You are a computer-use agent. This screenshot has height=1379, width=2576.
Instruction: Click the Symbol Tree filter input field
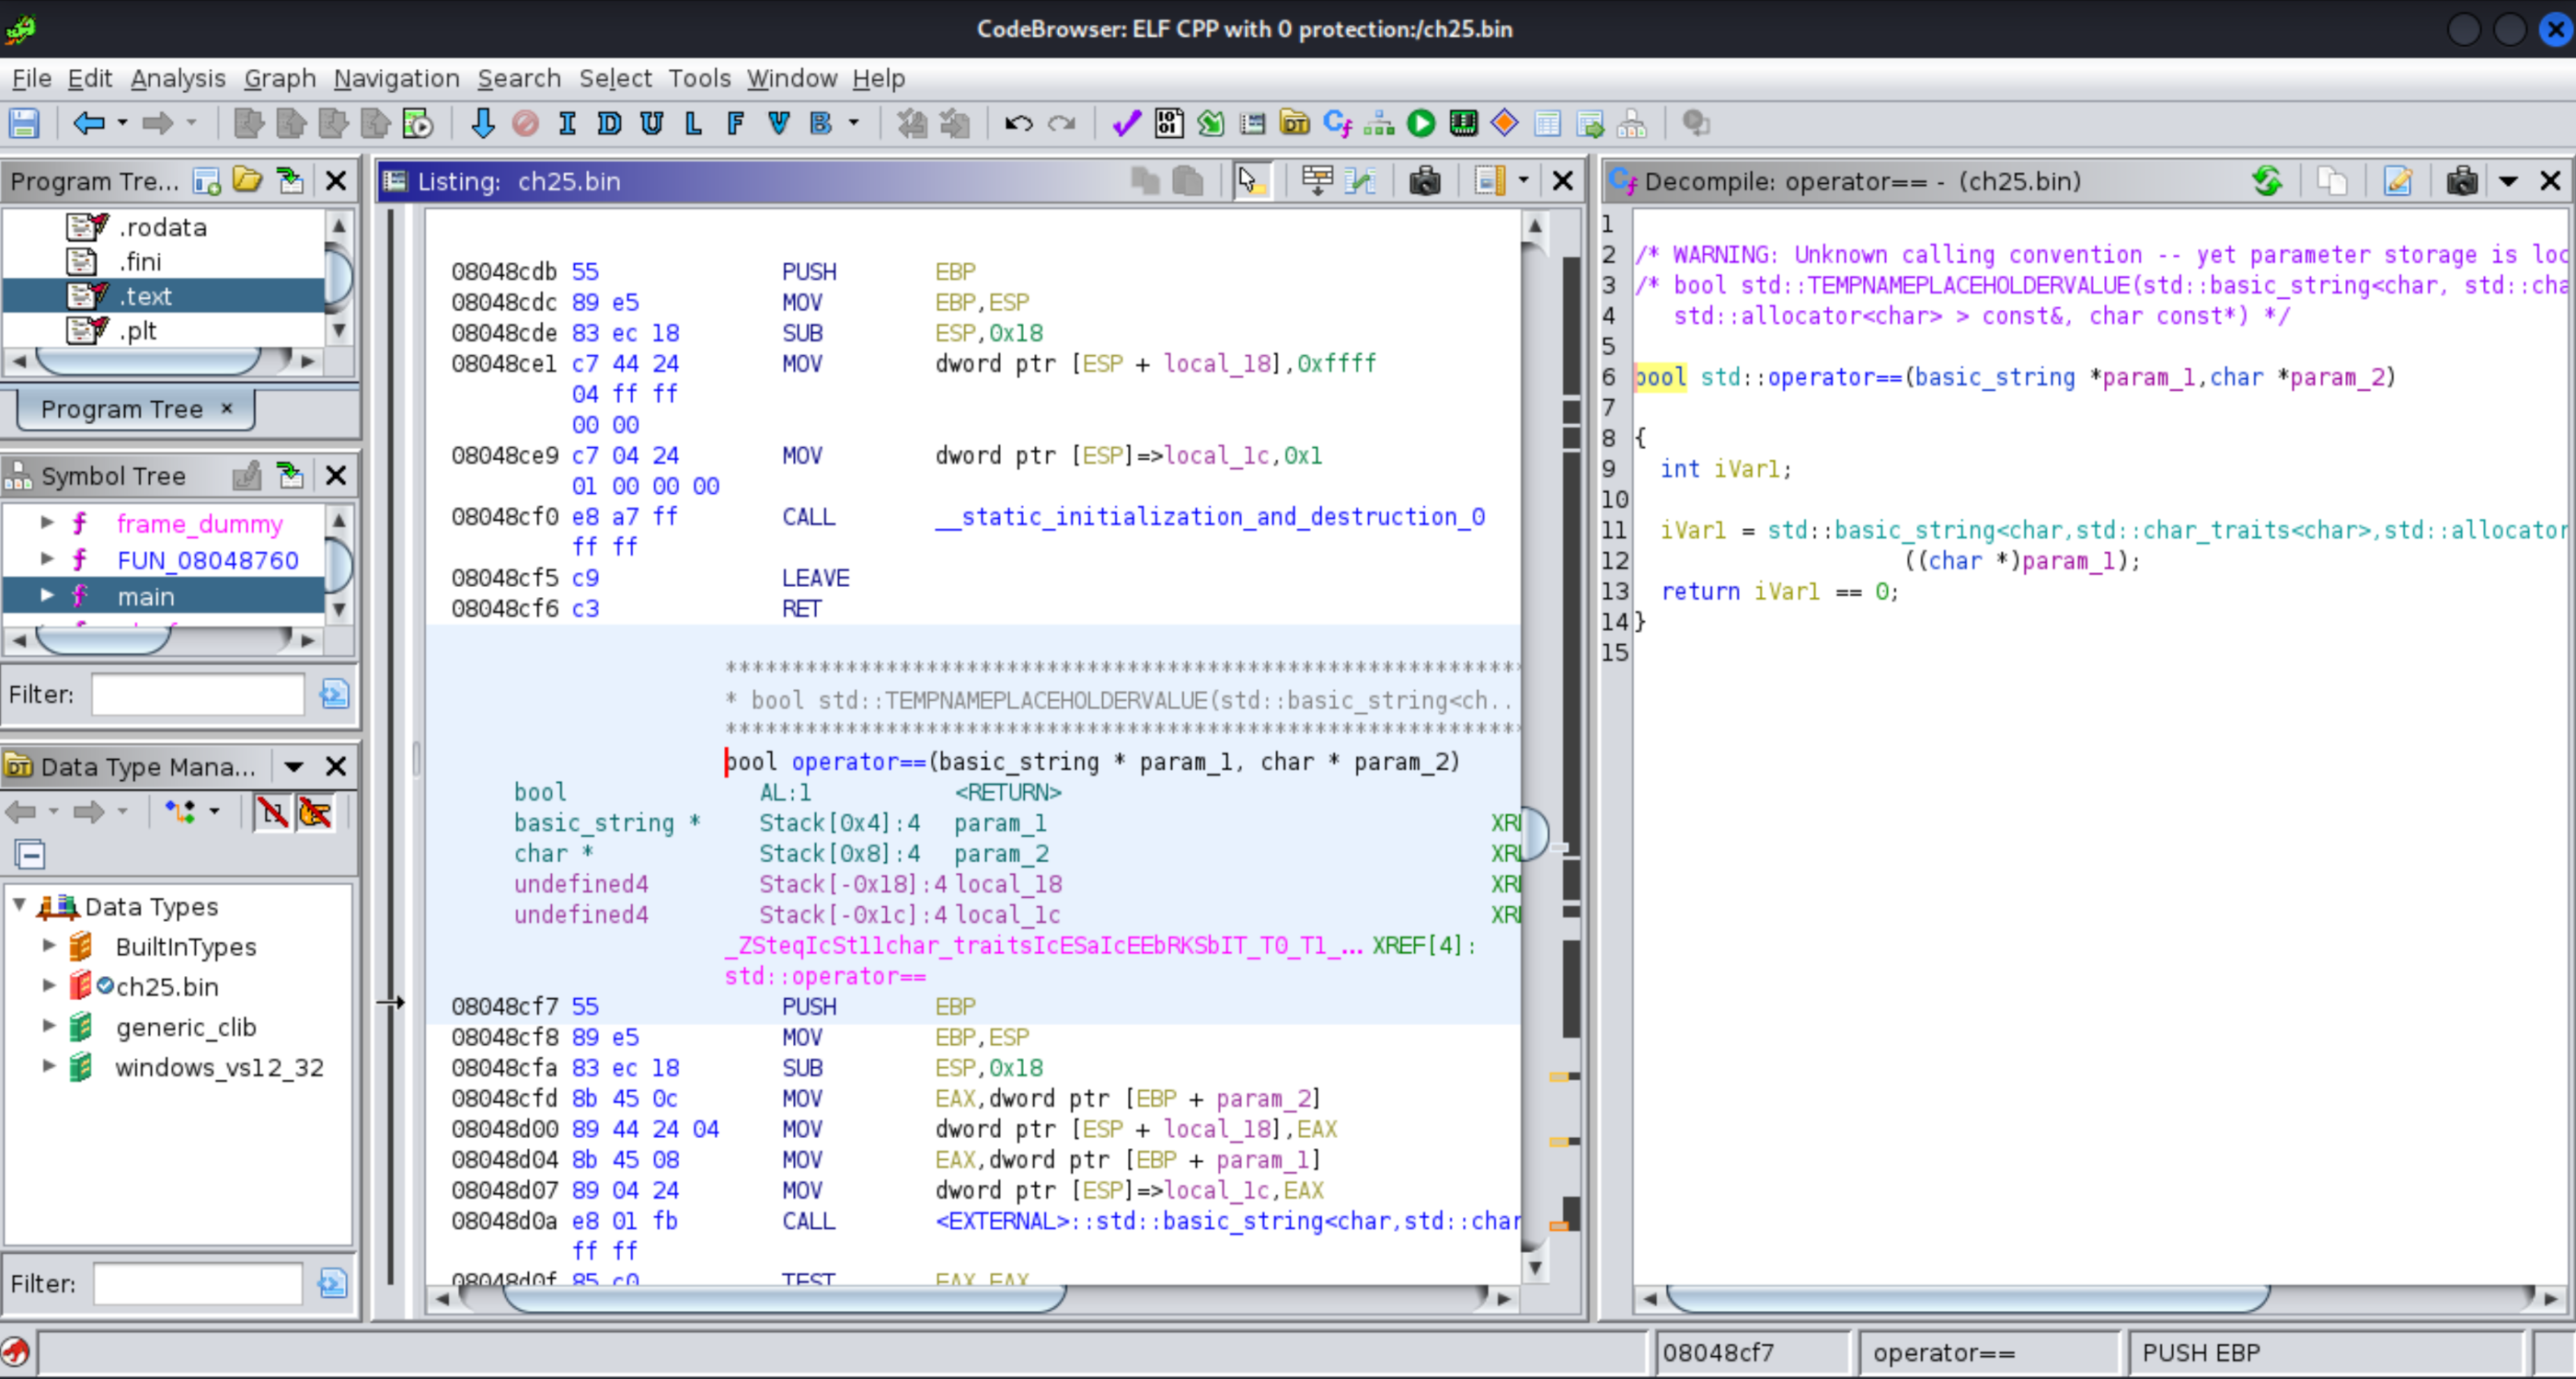pyautogui.click(x=198, y=694)
